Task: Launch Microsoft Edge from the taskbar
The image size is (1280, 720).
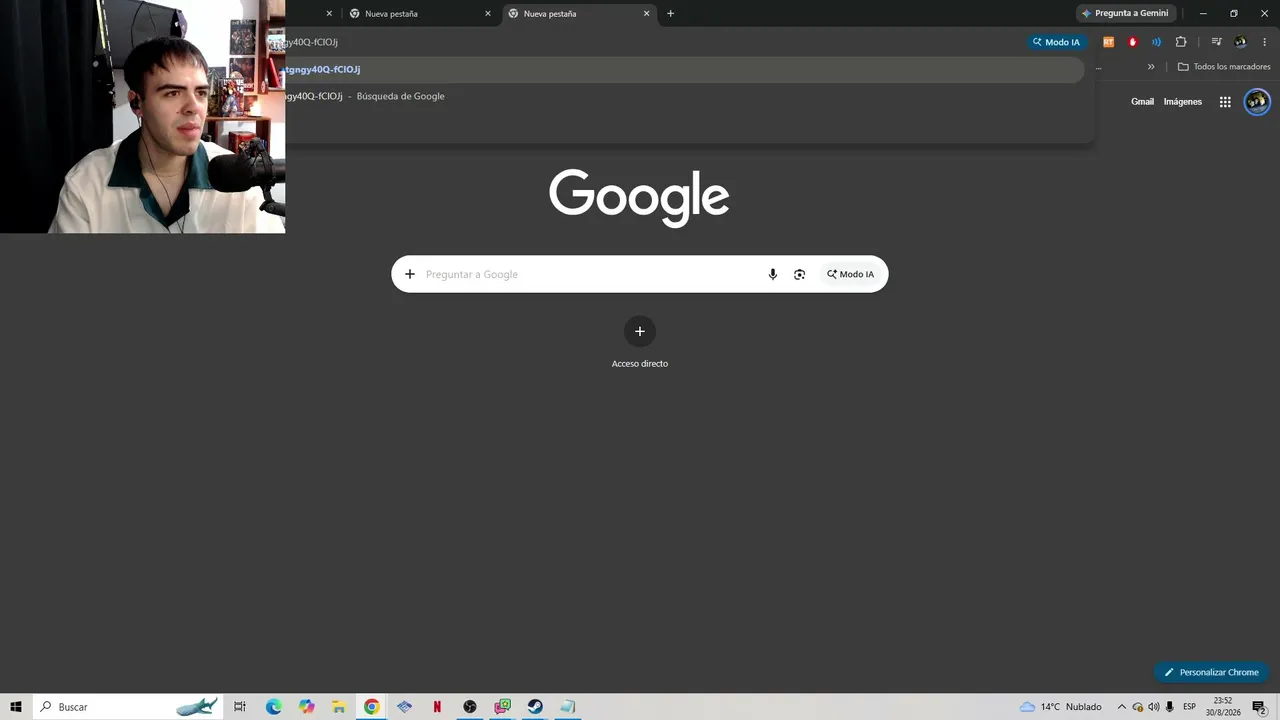Action: tap(273, 706)
